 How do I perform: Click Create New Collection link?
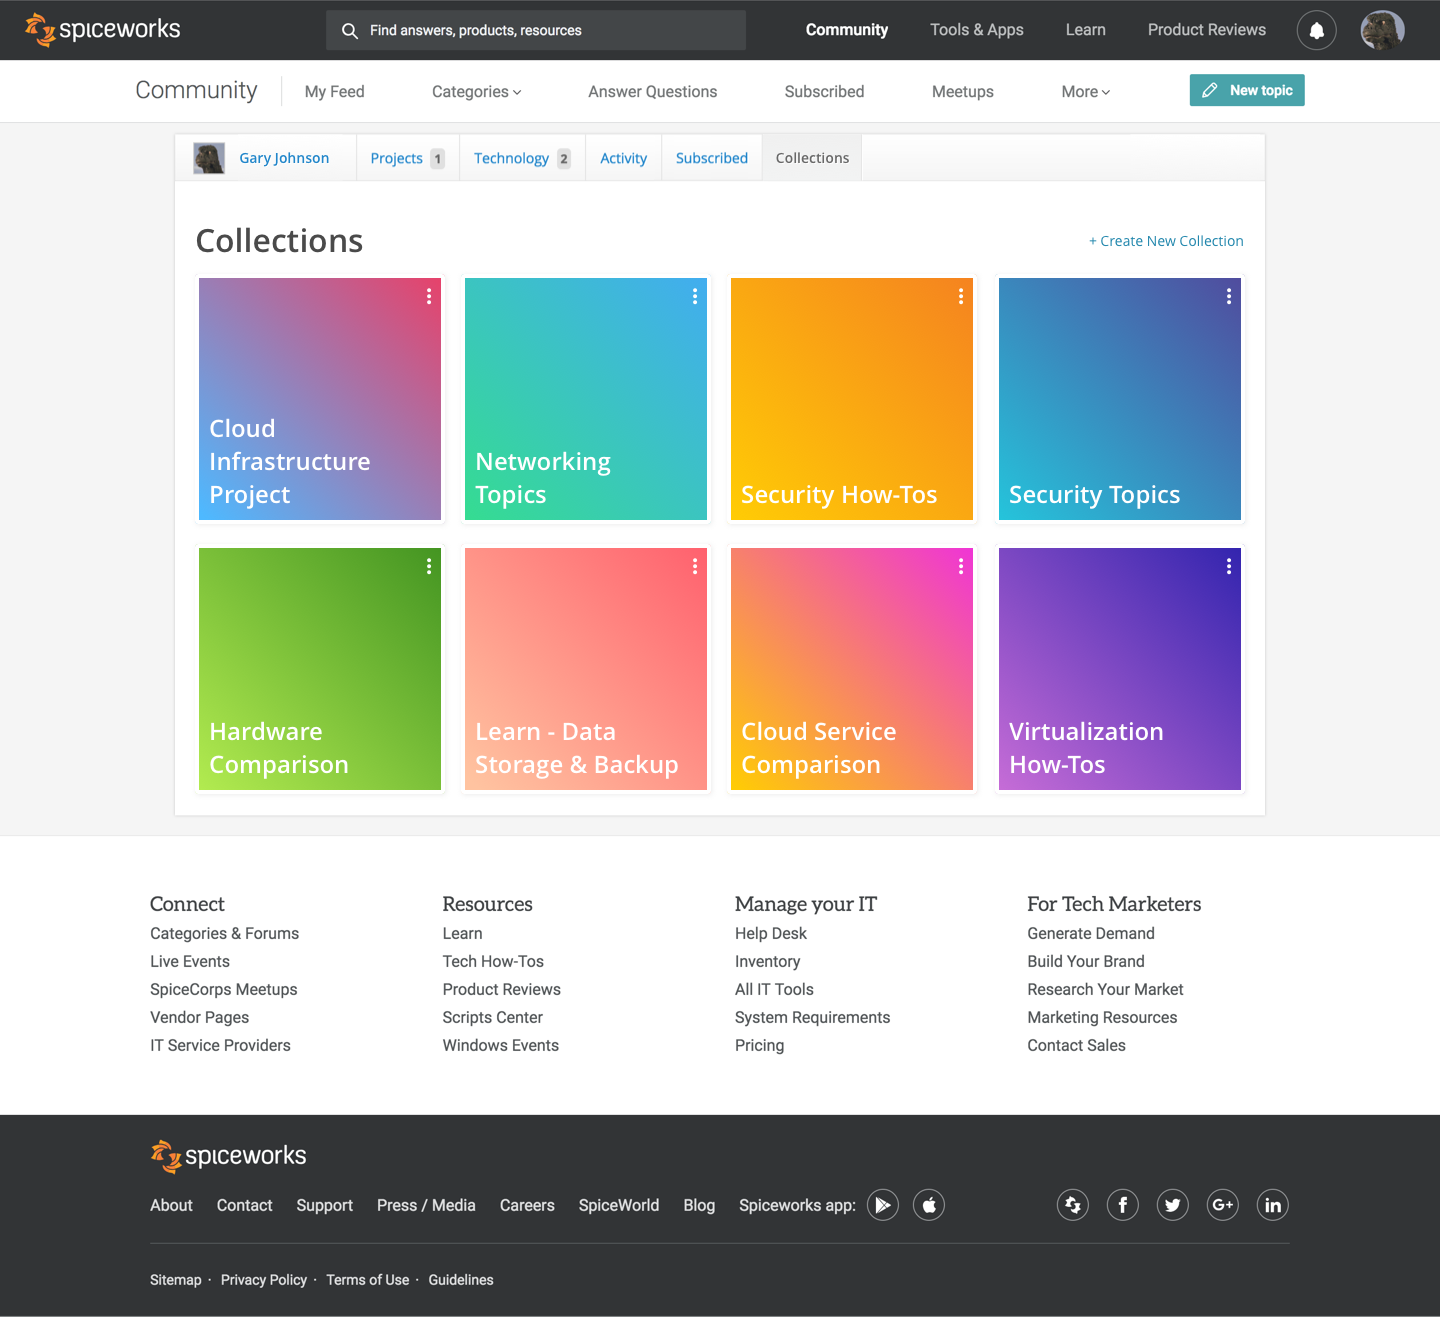[x=1166, y=241]
